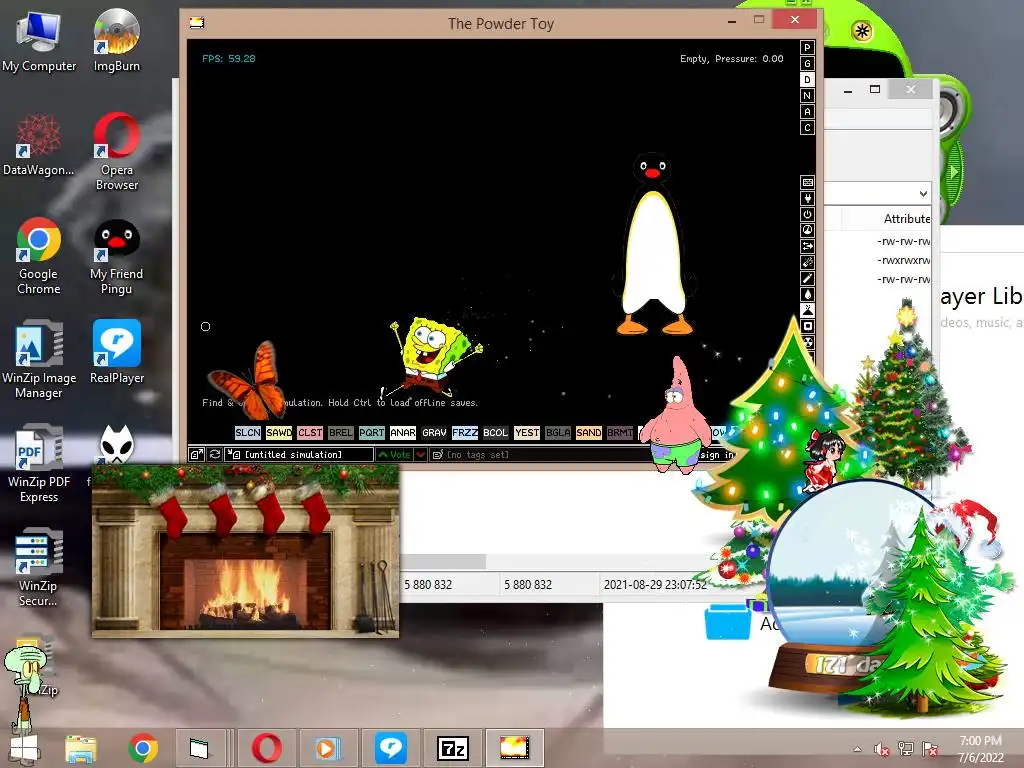This screenshot has height=768, width=1024.
Task: Select the A display mode button
Action: (807, 112)
